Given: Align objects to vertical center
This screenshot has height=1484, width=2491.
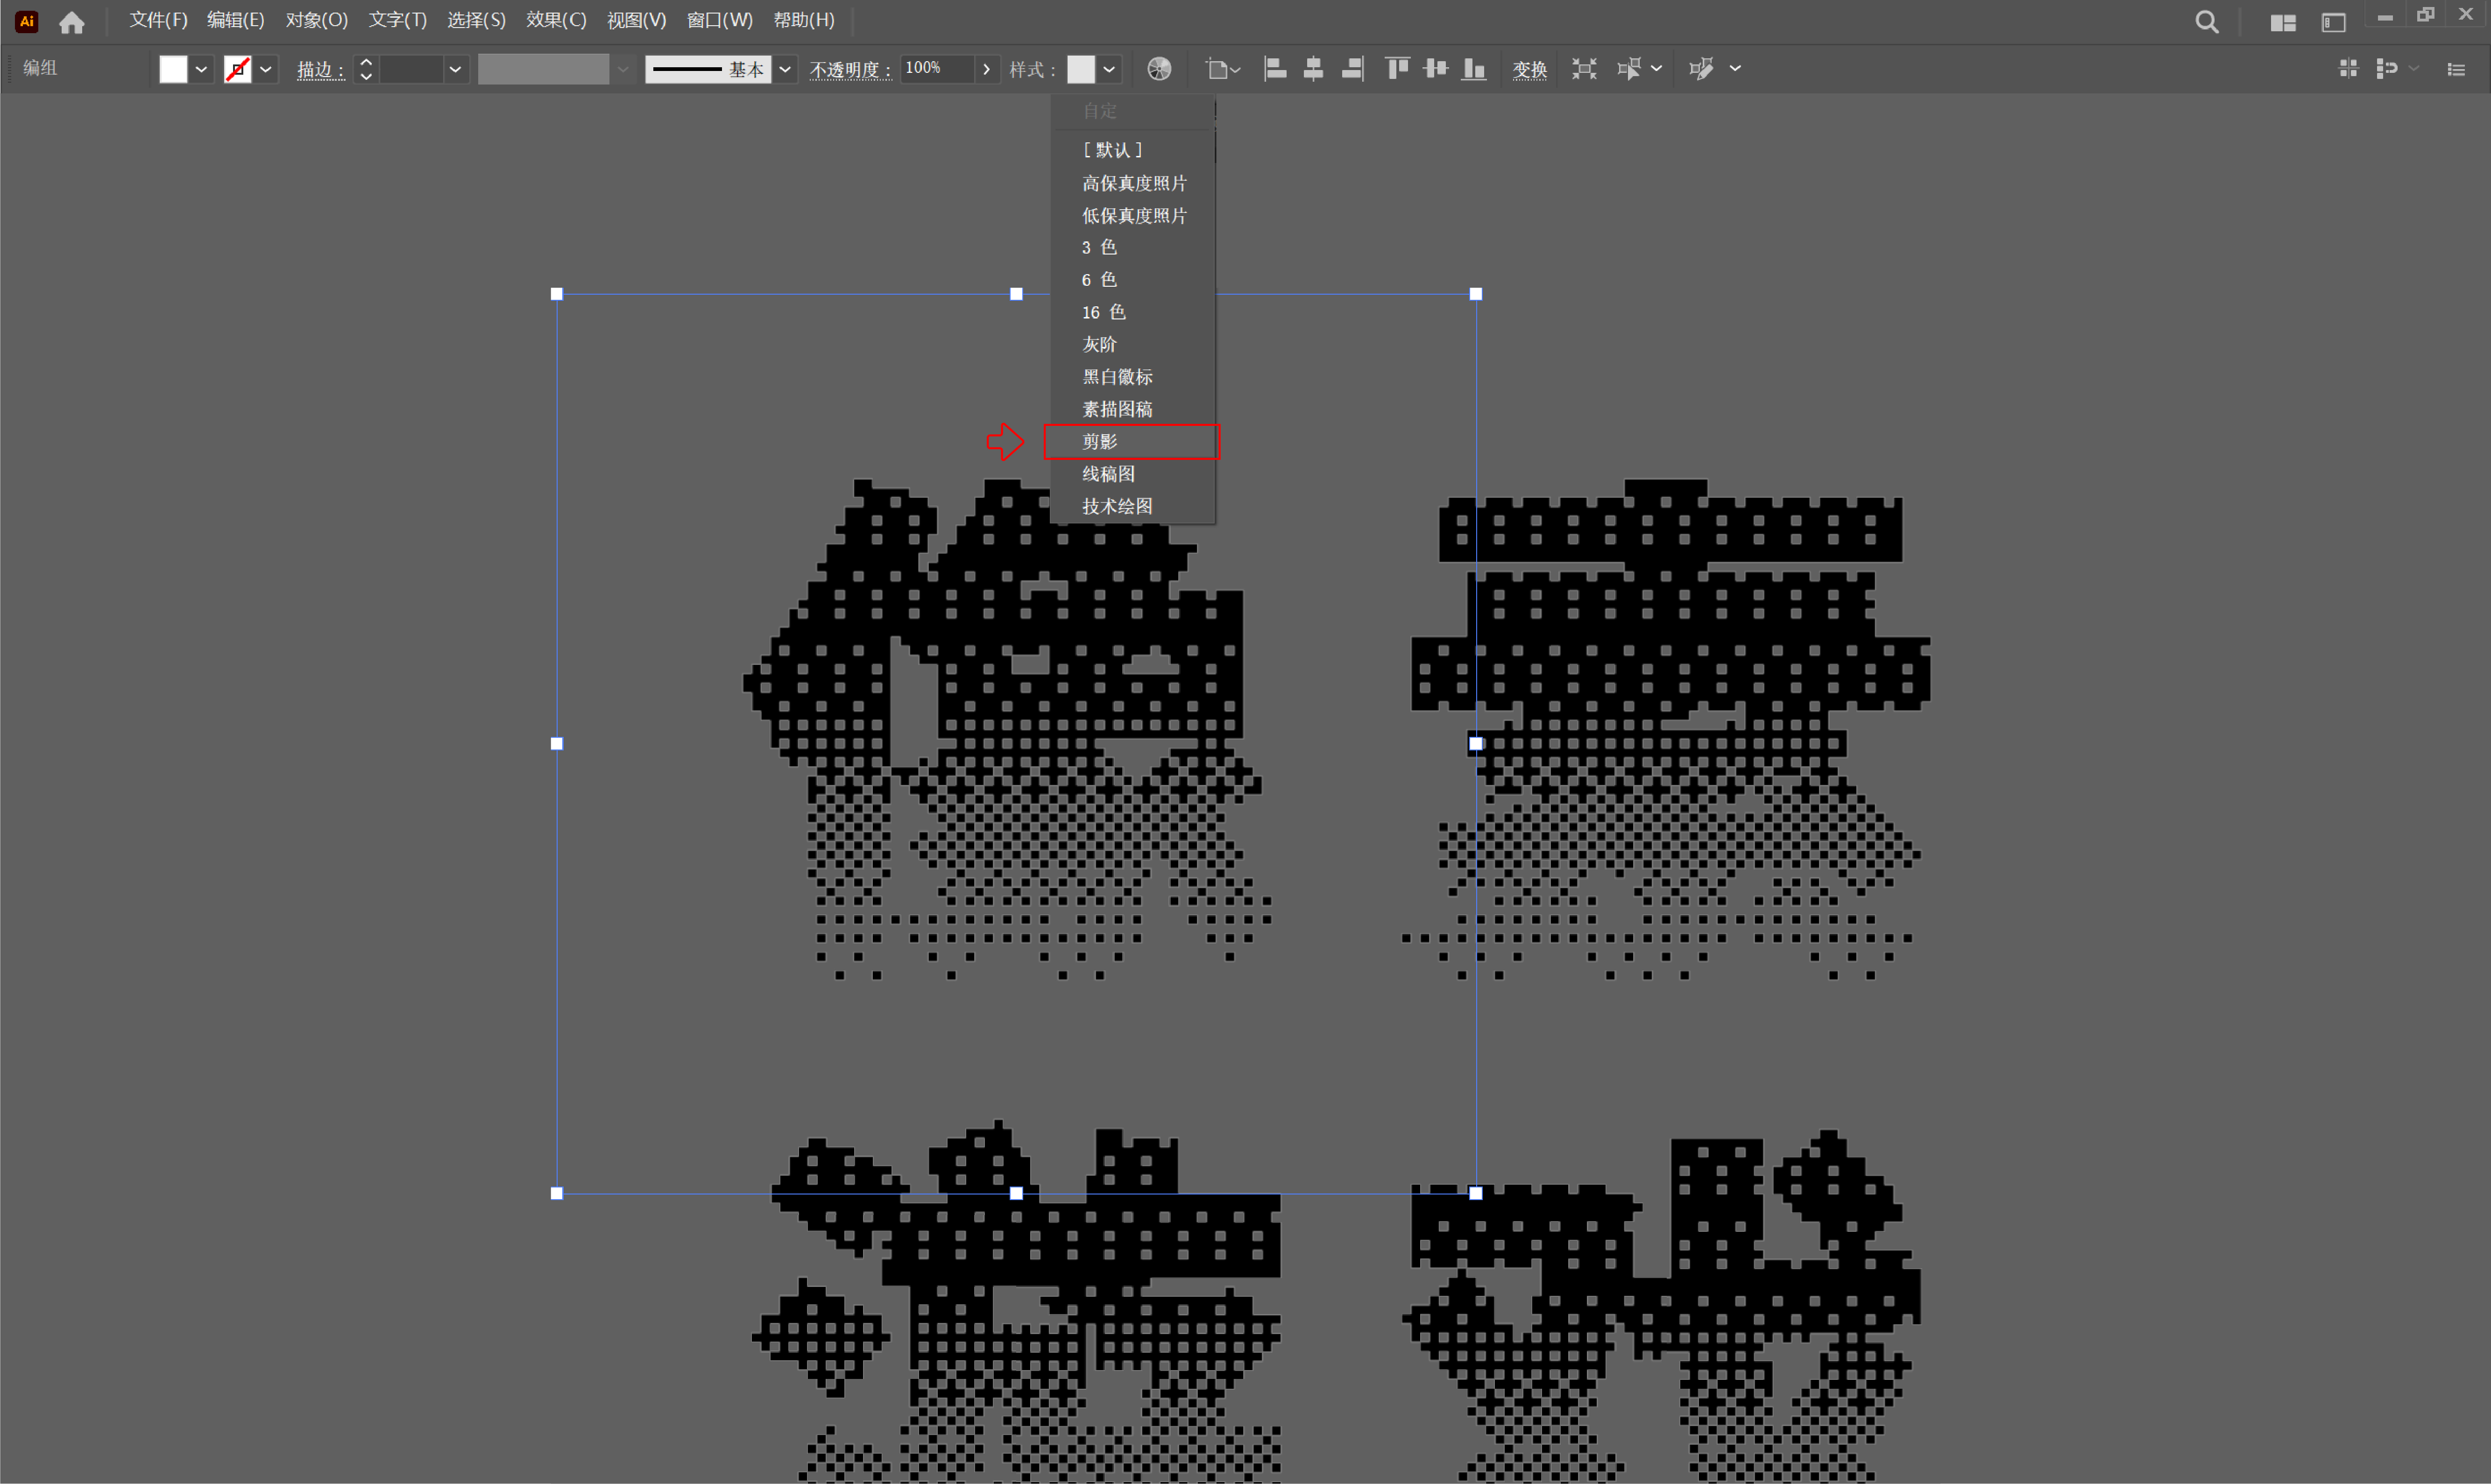Looking at the screenshot, I should (x=1436, y=69).
